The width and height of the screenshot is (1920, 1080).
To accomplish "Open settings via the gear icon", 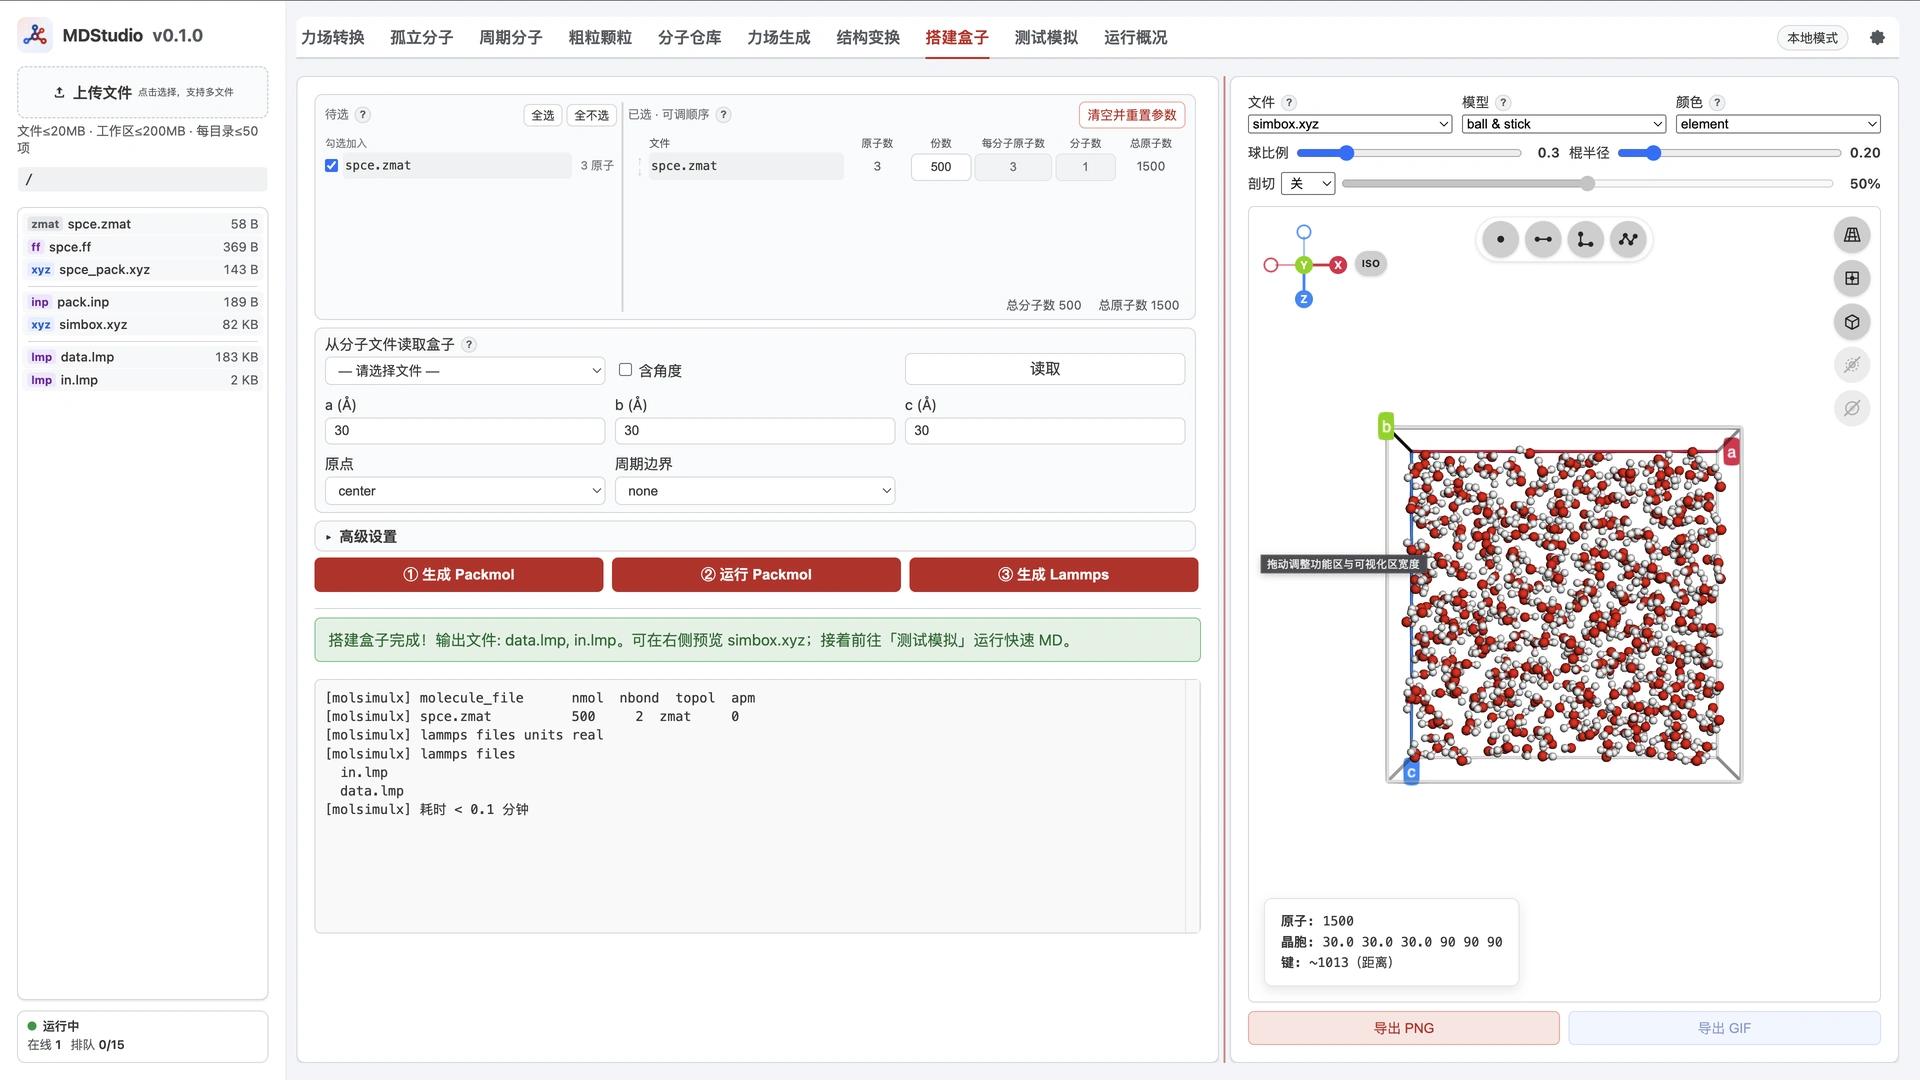I will click(1877, 38).
